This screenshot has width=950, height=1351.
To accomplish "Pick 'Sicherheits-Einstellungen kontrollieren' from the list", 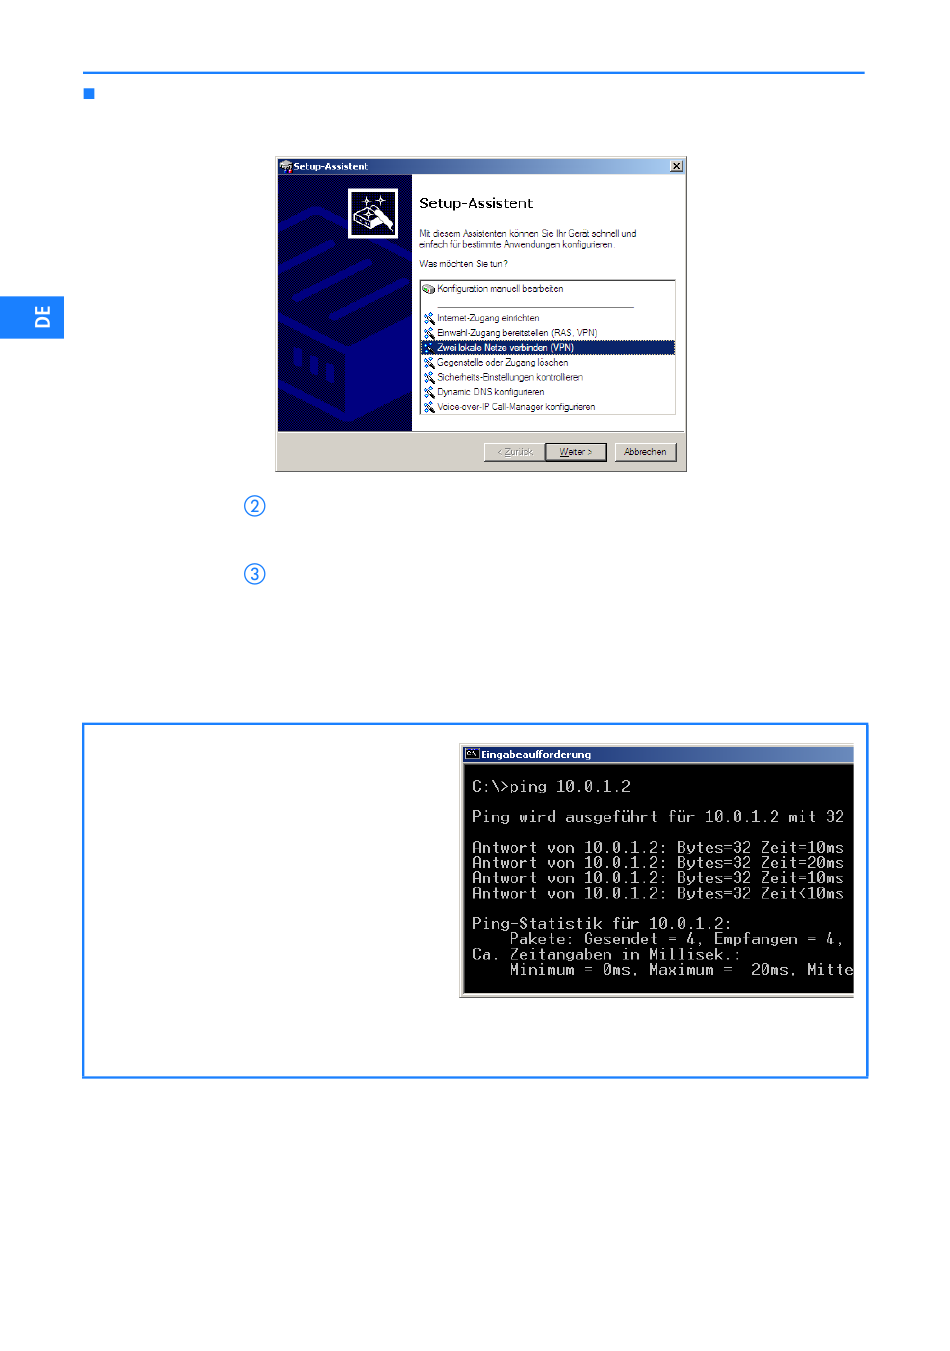I will coord(510,378).
